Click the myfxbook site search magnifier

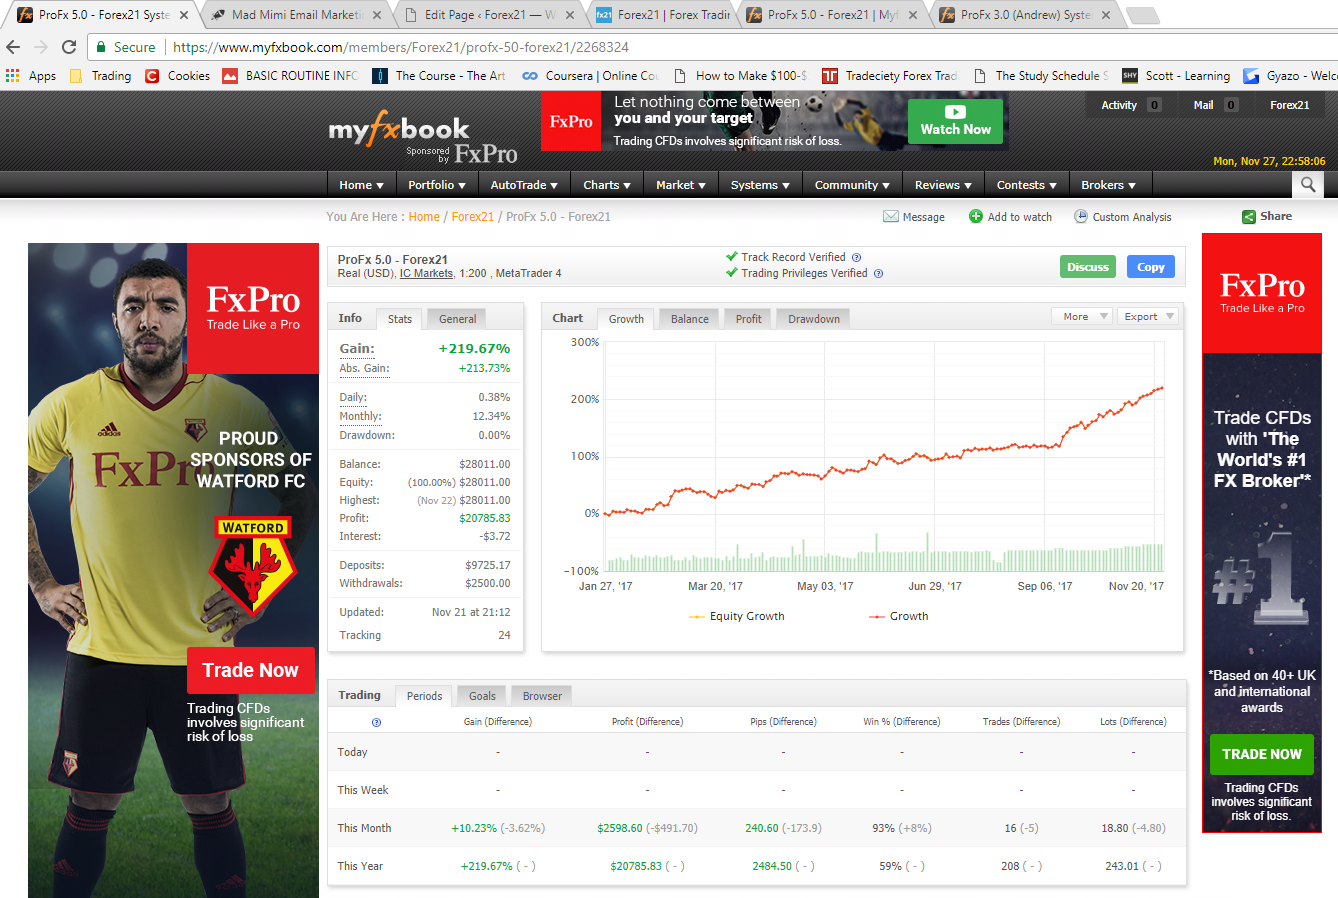[x=1307, y=184]
